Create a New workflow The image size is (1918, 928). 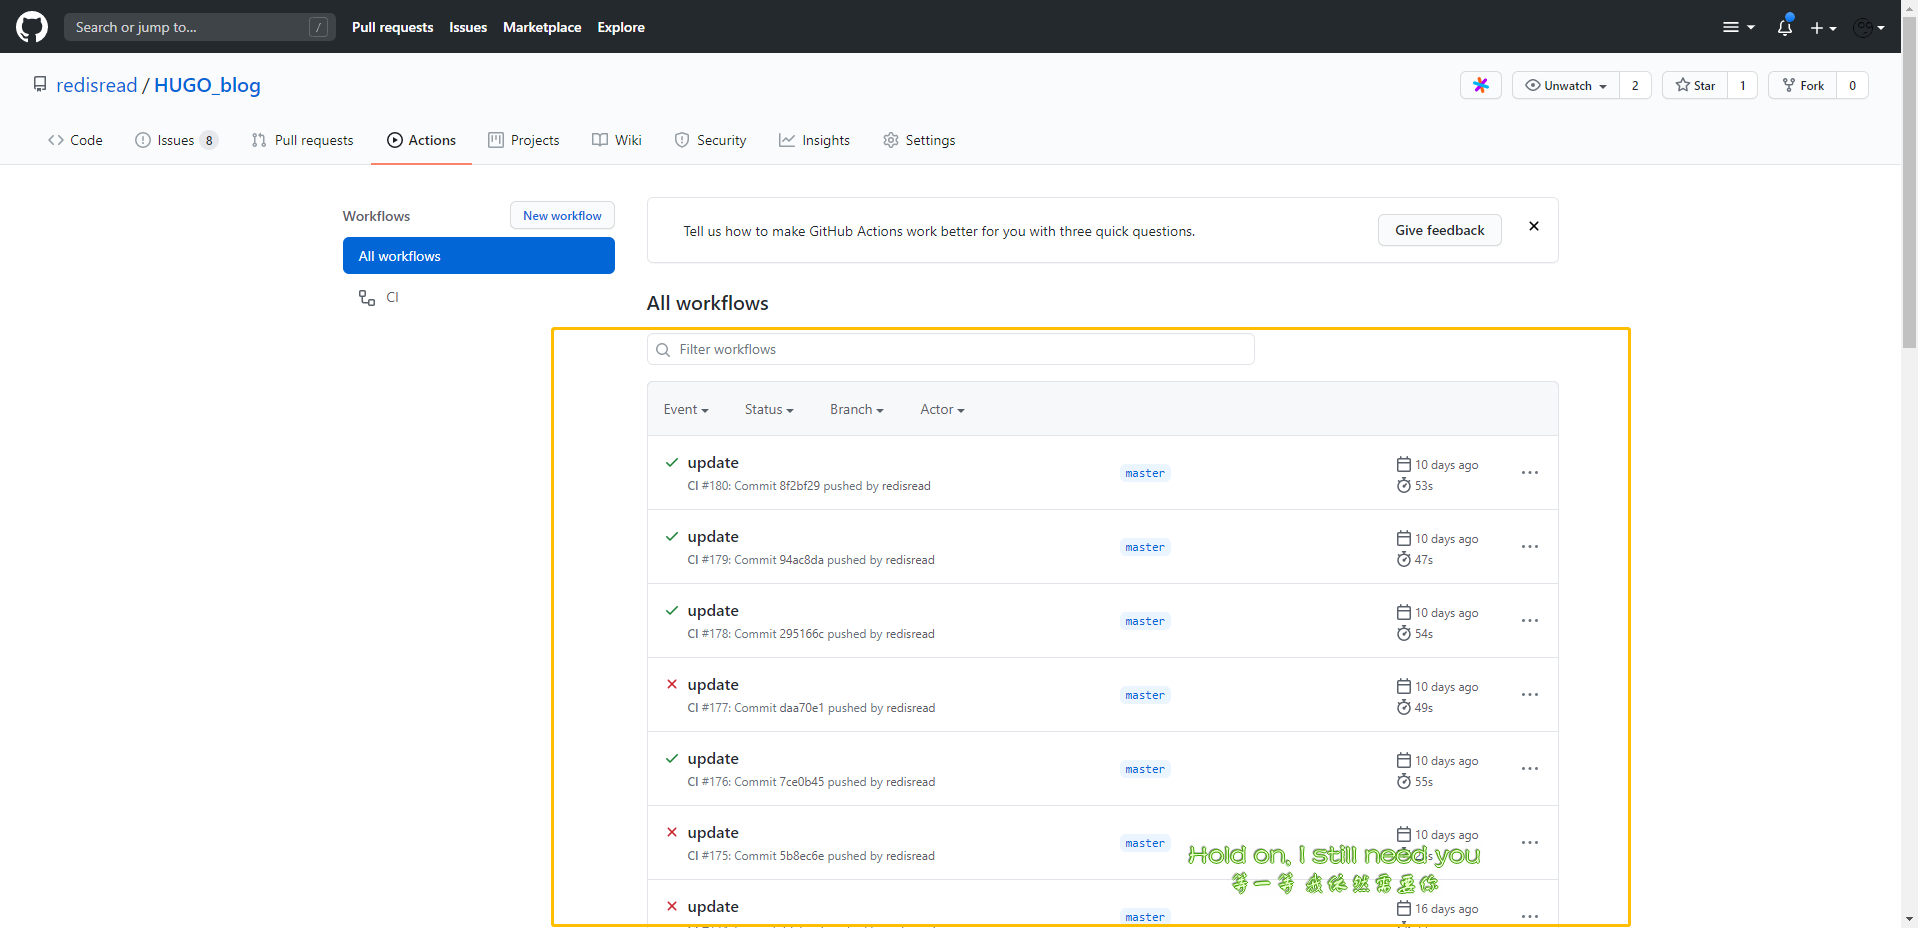[562, 215]
